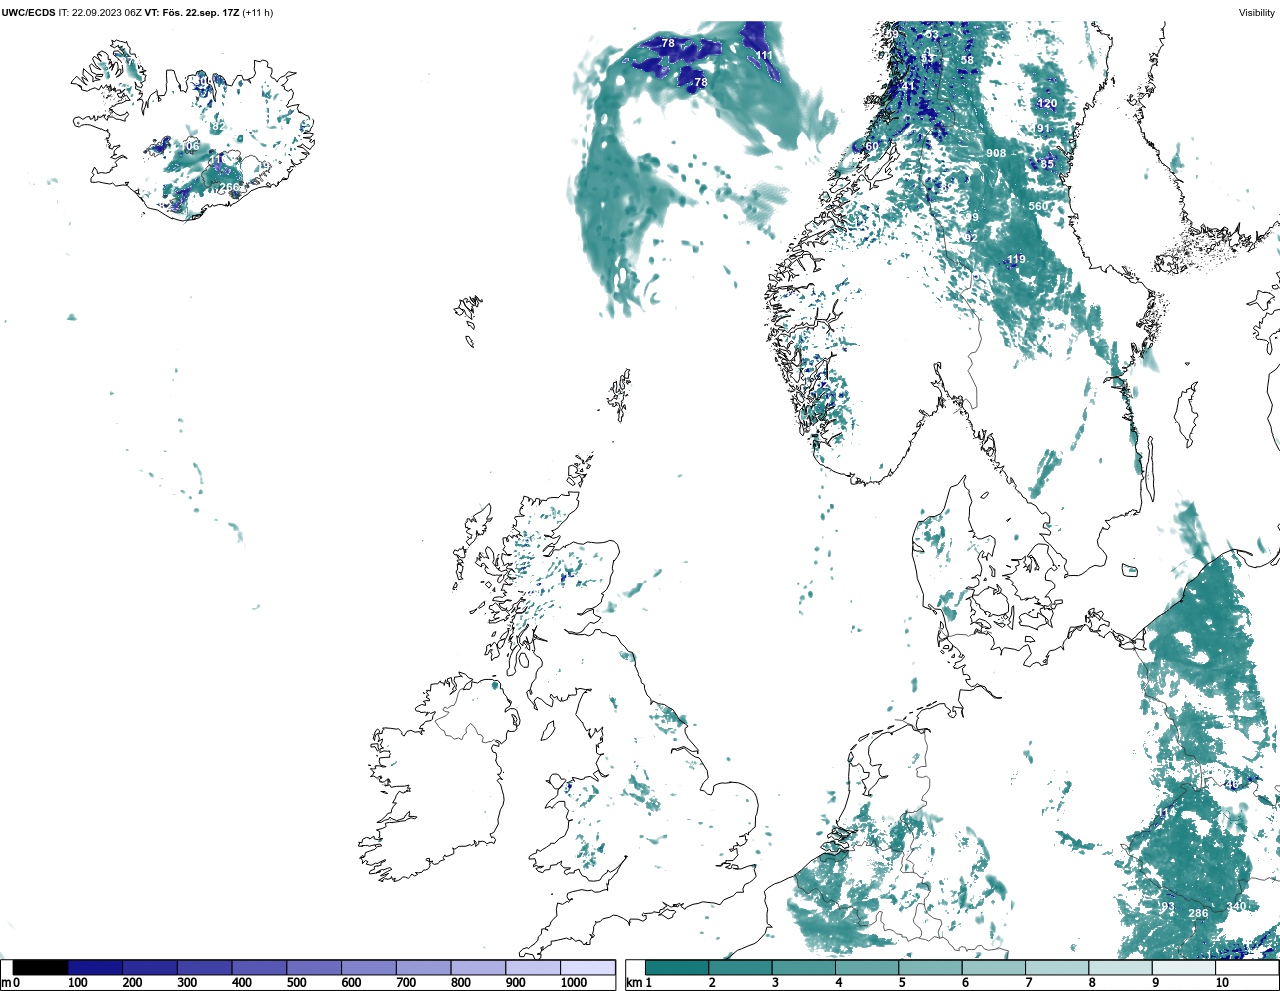Image resolution: width=1280 pixels, height=991 pixels.
Task: Click the '(+11 h)' forecast offset text
Action: pyautogui.click(x=258, y=13)
